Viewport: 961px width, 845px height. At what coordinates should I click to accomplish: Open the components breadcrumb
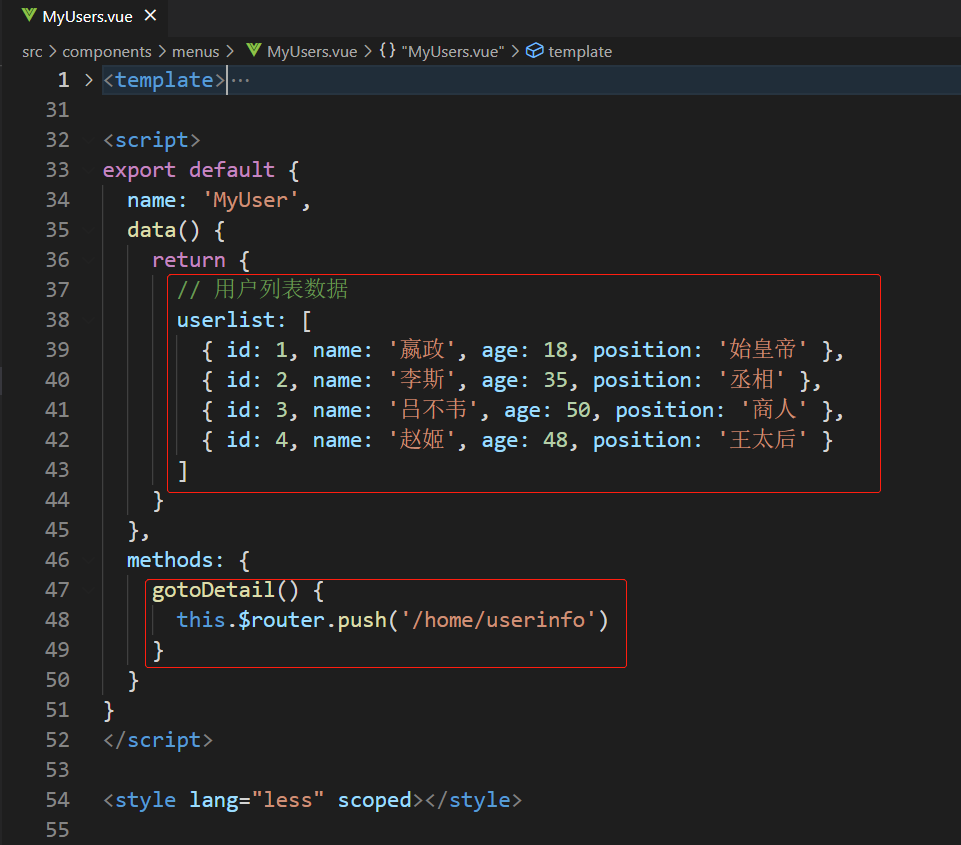[107, 51]
